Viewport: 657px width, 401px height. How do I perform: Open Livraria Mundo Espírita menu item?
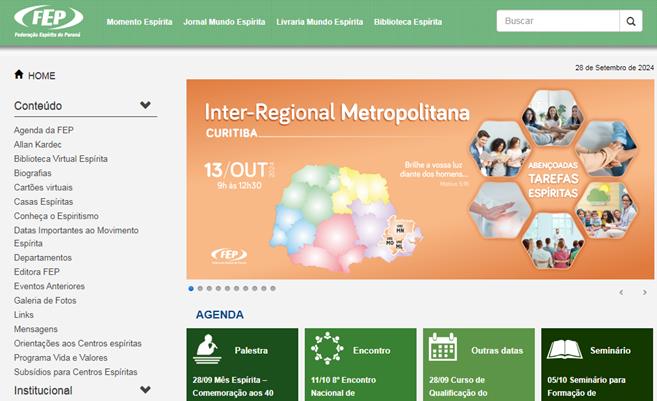tap(320, 22)
